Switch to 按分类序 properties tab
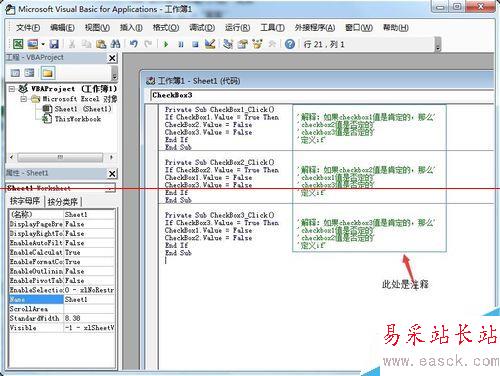 click(x=63, y=201)
